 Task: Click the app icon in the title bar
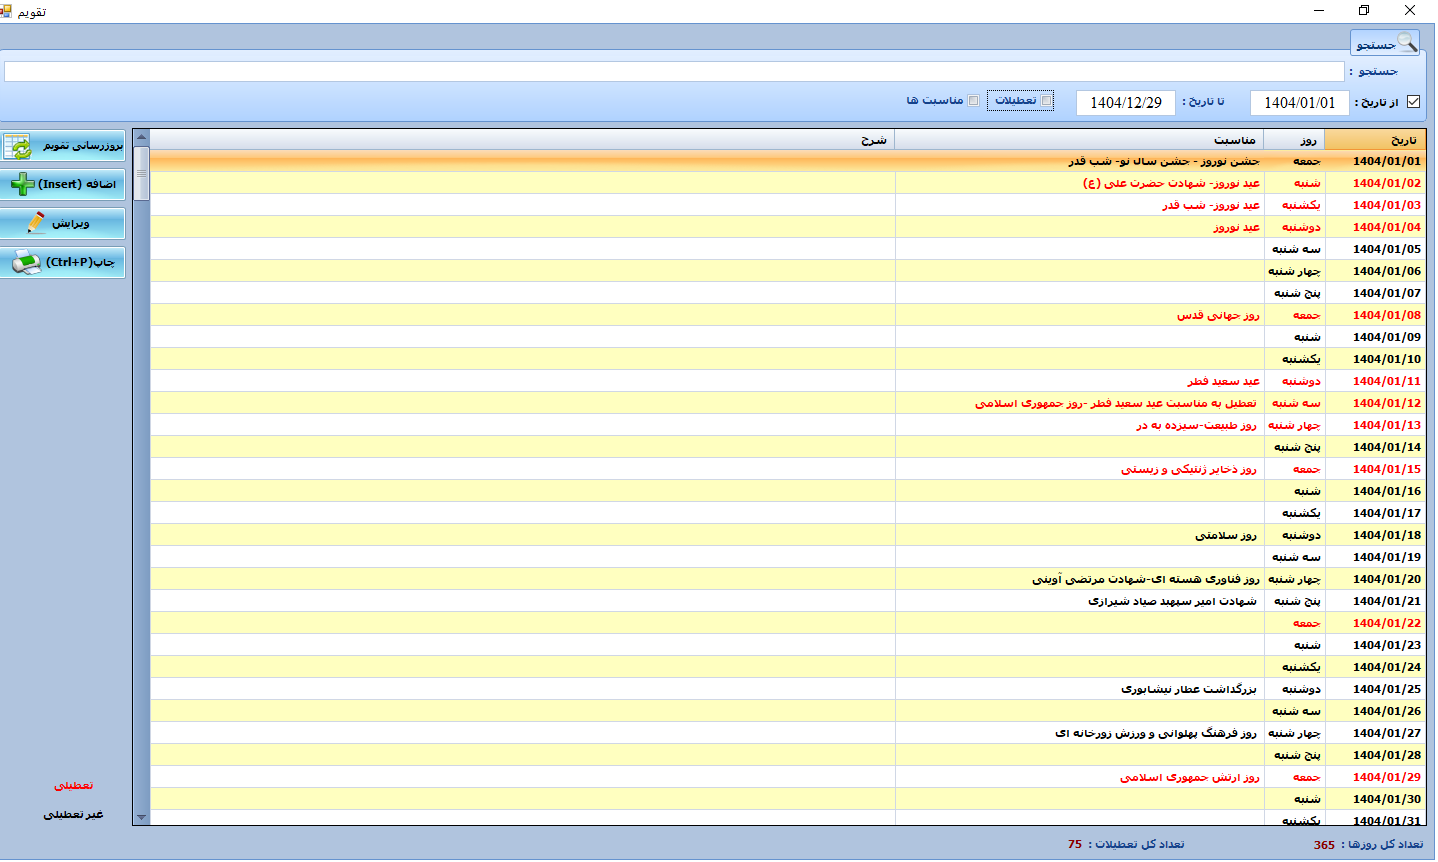click(7, 11)
